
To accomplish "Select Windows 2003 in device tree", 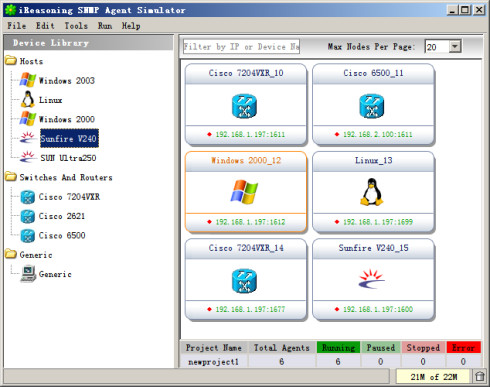I will 67,80.
